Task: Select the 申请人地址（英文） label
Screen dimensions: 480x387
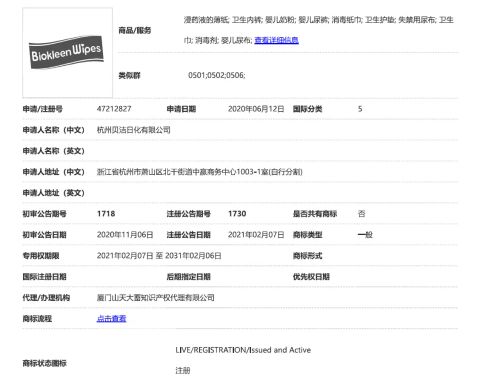Action: click(53, 193)
